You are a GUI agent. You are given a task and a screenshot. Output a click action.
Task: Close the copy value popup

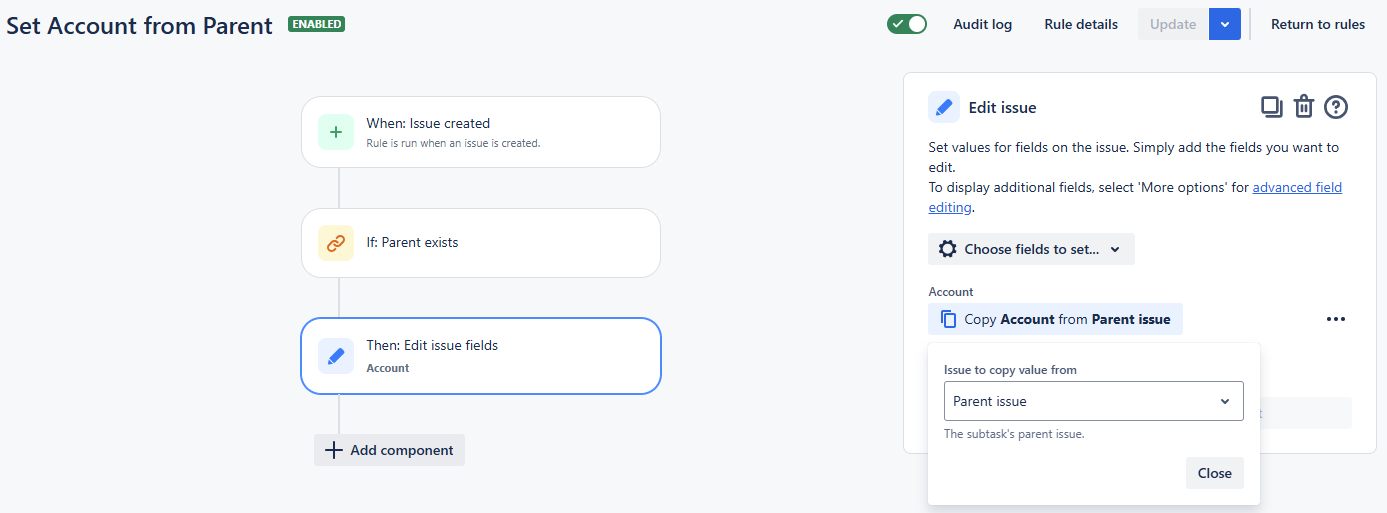[x=1214, y=473]
